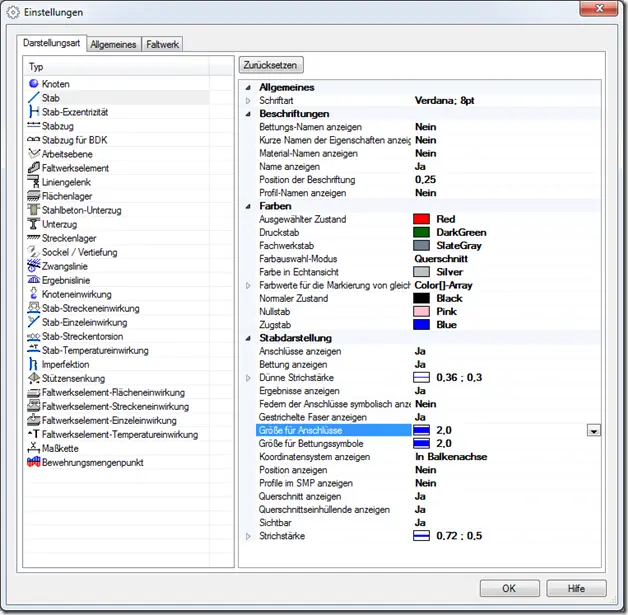
Task: Click the Red swatch for Ausgewählter Zustand
Action: point(421,219)
